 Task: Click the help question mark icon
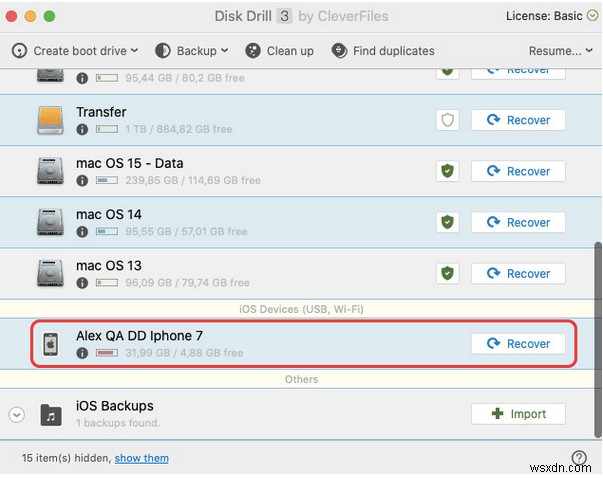(x=578, y=458)
